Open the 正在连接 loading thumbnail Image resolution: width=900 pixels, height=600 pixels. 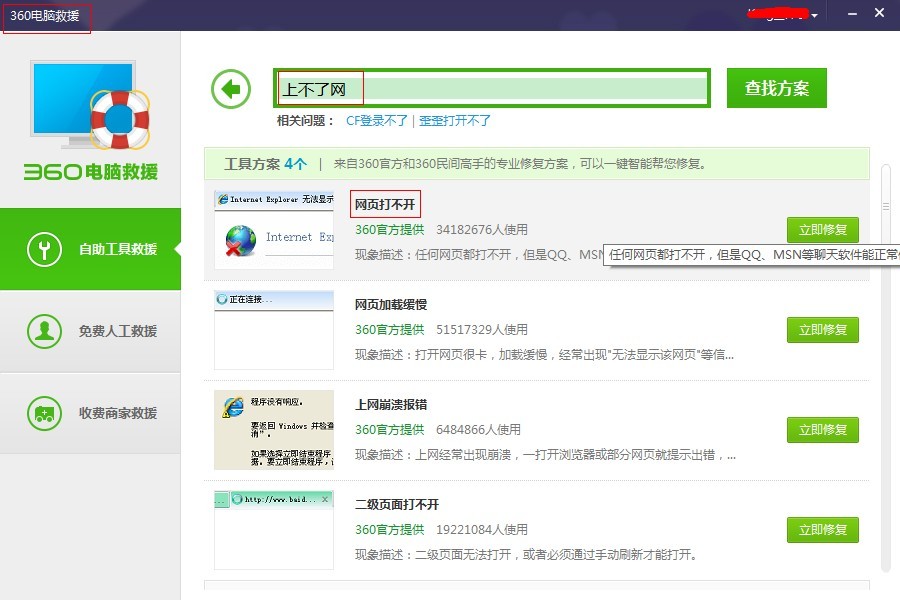(x=274, y=330)
